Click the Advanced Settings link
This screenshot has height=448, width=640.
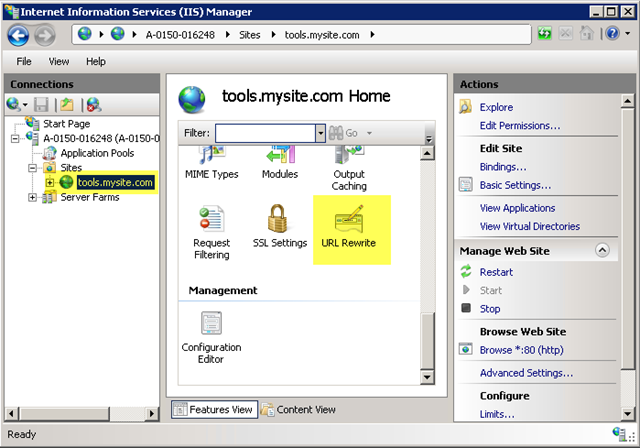pos(527,373)
